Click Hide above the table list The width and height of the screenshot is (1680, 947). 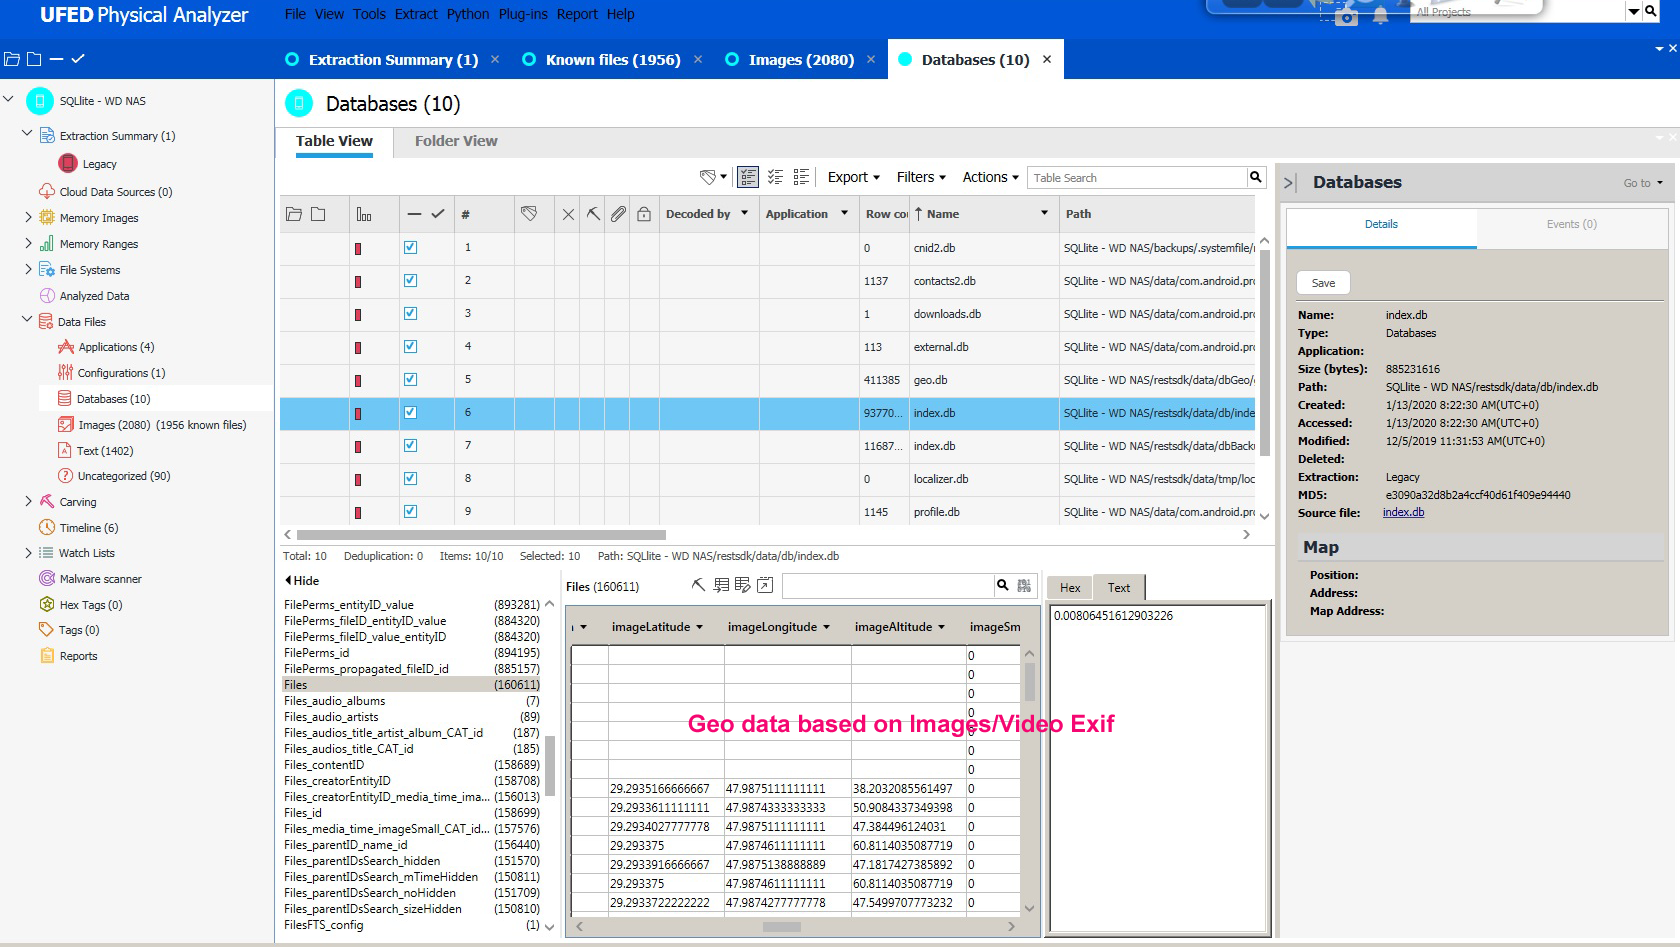click(x=302, y=580)
